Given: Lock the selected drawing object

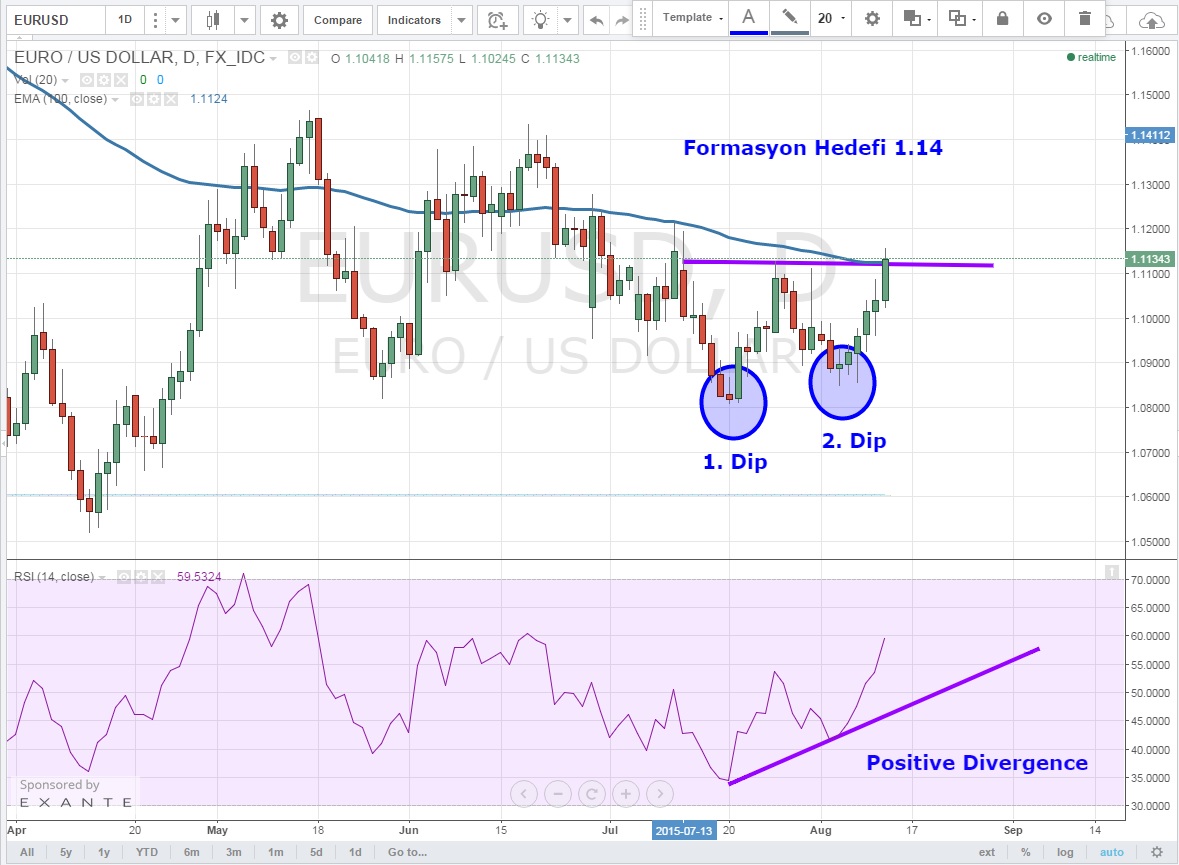Looking at the screenshot, I should (1003, 18).
